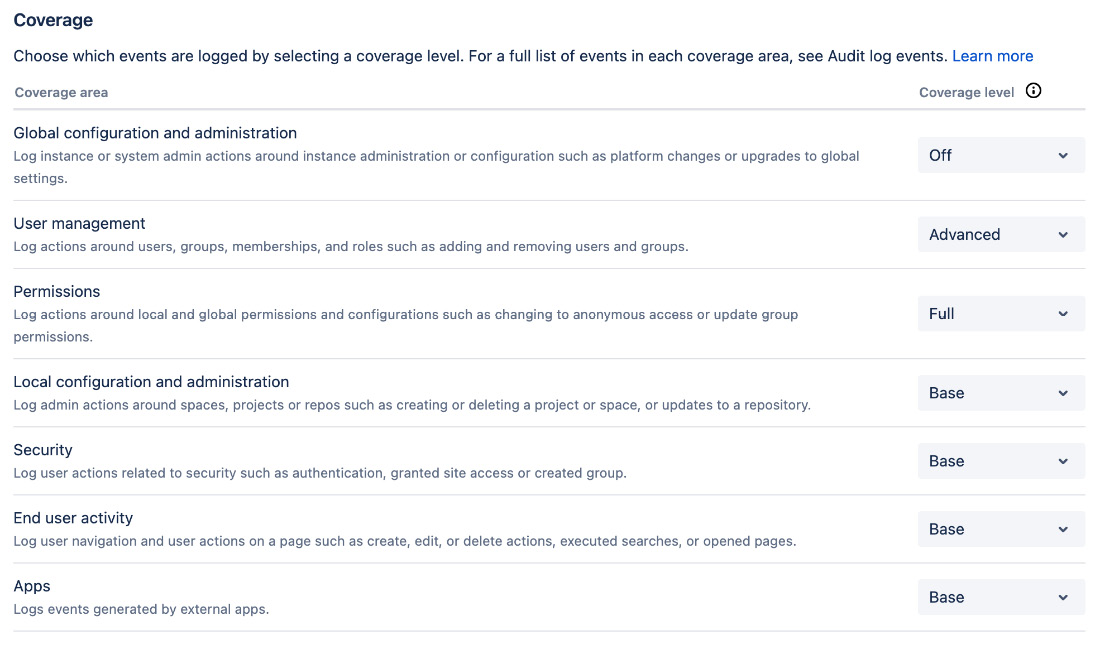This screenshot has height=645, width=1100.
Task: Click the info icon next to Coverage level
Action: (x=1033, y=90)
